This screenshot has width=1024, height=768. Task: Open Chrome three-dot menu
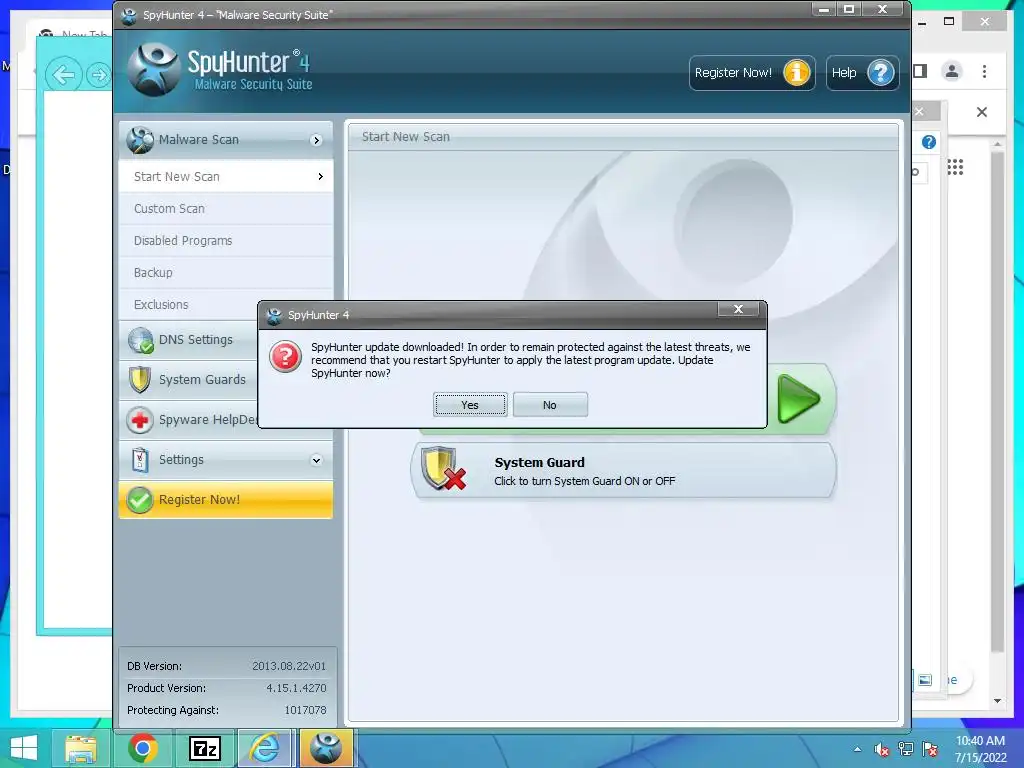coord(984,71)
